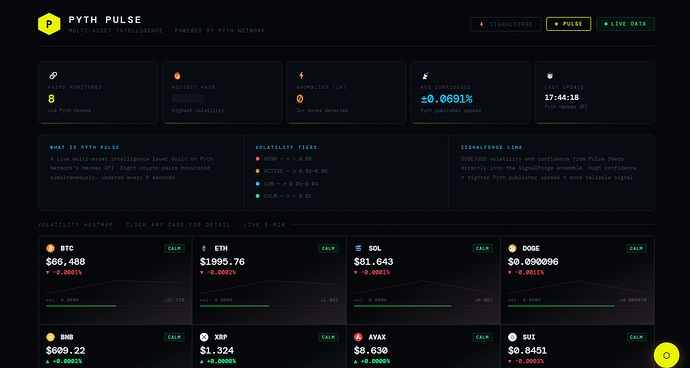690x368 pixels.
Task: Click the SOL sparkline chart
Action: [x=423, y=287]
